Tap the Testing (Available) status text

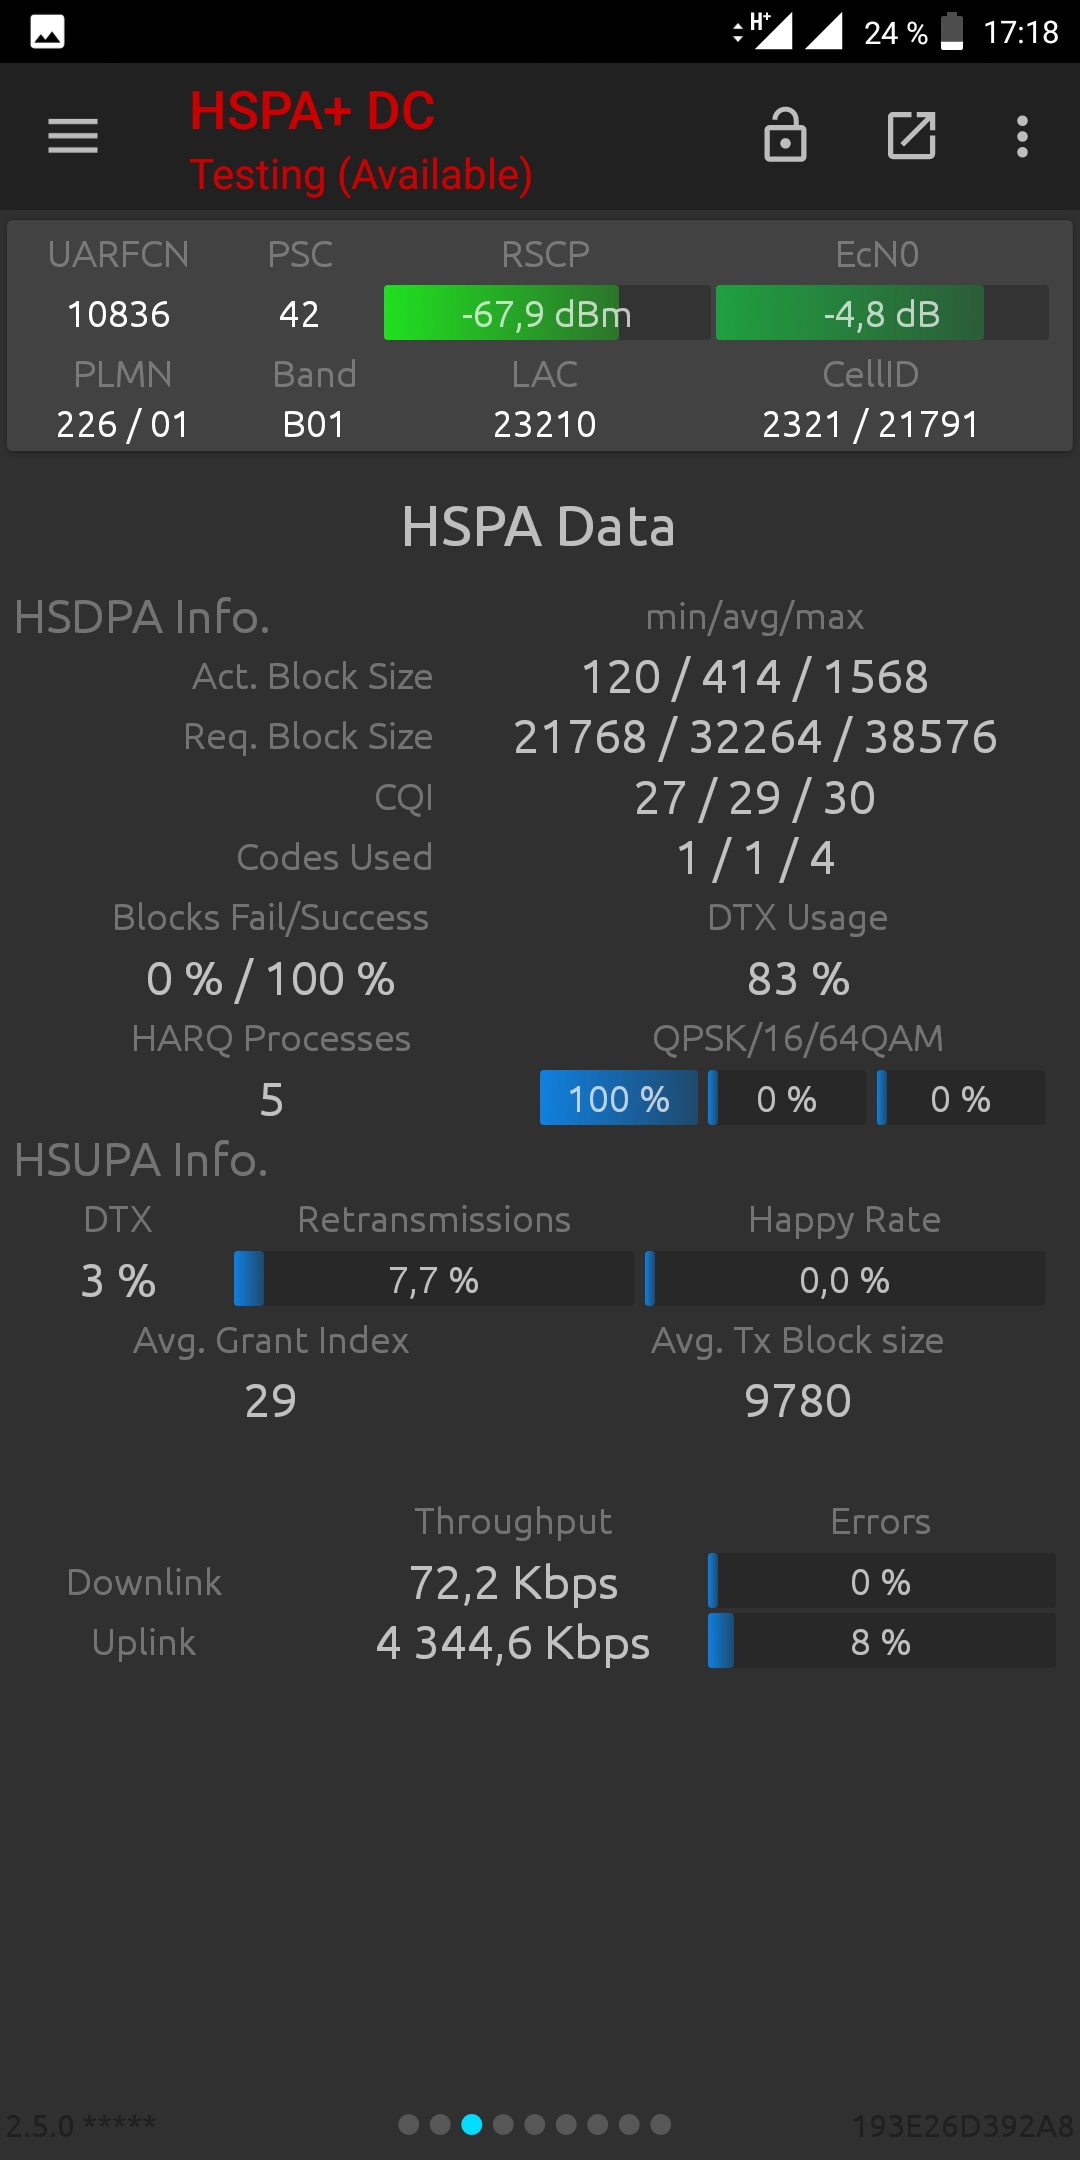(361, 175)
